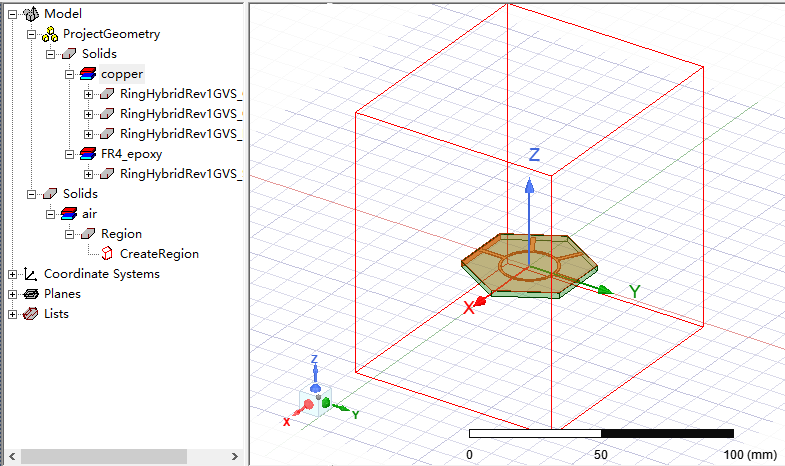Select the RingHybridRev1GVS object under FR4_epoxy
Screen dimensions: 785x466
(x=180, y=174)
